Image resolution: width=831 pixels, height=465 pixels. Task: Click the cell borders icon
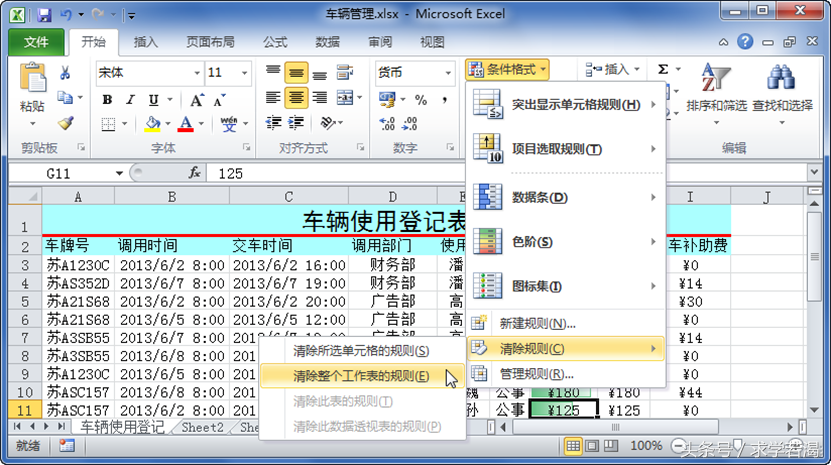(x=108, y=124)
